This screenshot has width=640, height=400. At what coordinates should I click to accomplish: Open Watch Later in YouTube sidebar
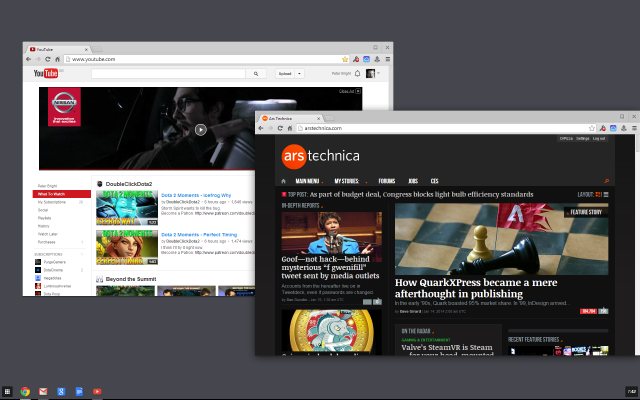pos(48,234)
